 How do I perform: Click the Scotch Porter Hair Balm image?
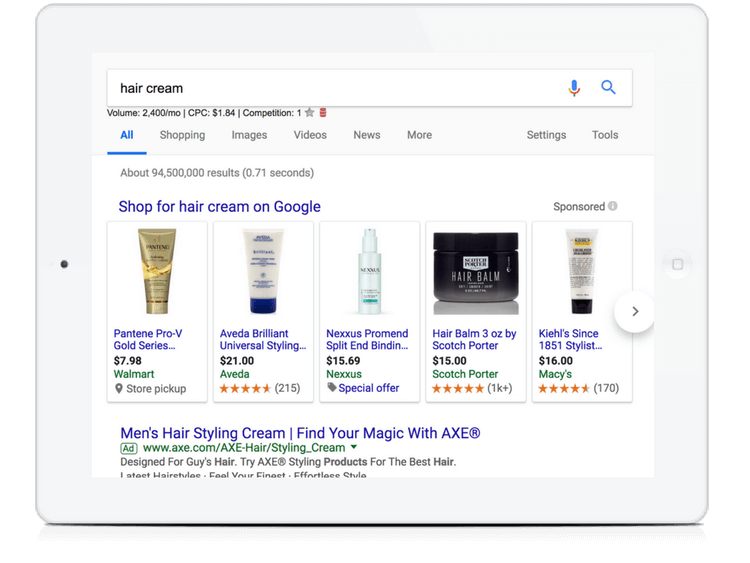pos(476,271)
